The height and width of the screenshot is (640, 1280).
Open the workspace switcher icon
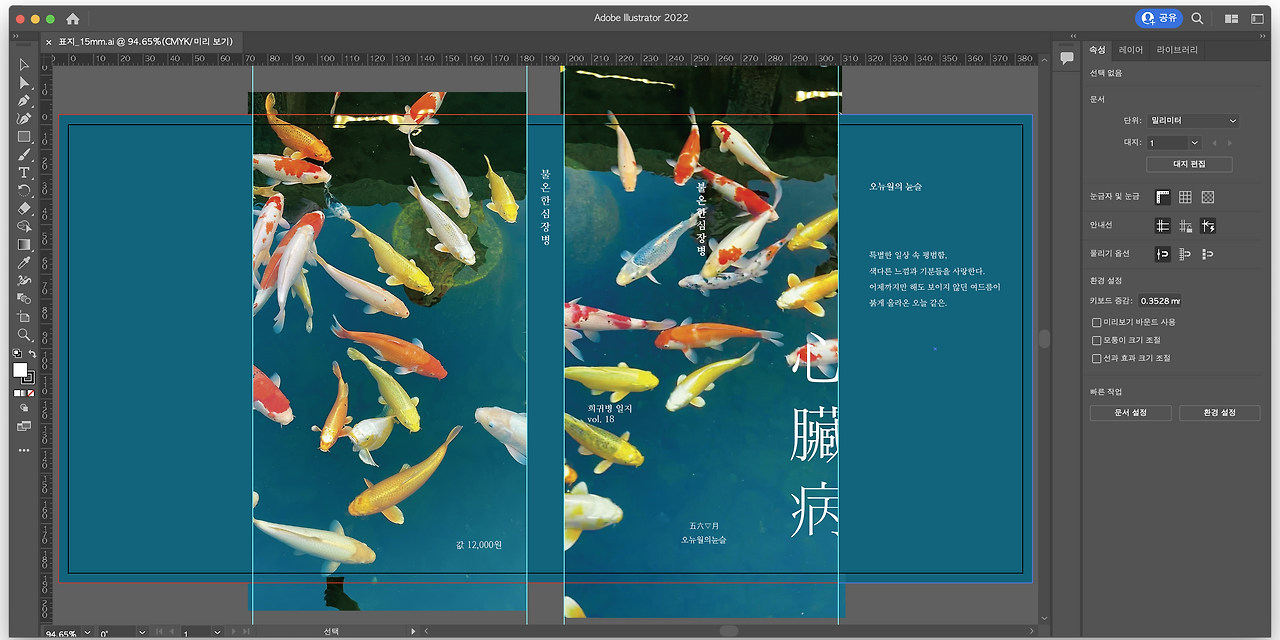pos(1257,18)
